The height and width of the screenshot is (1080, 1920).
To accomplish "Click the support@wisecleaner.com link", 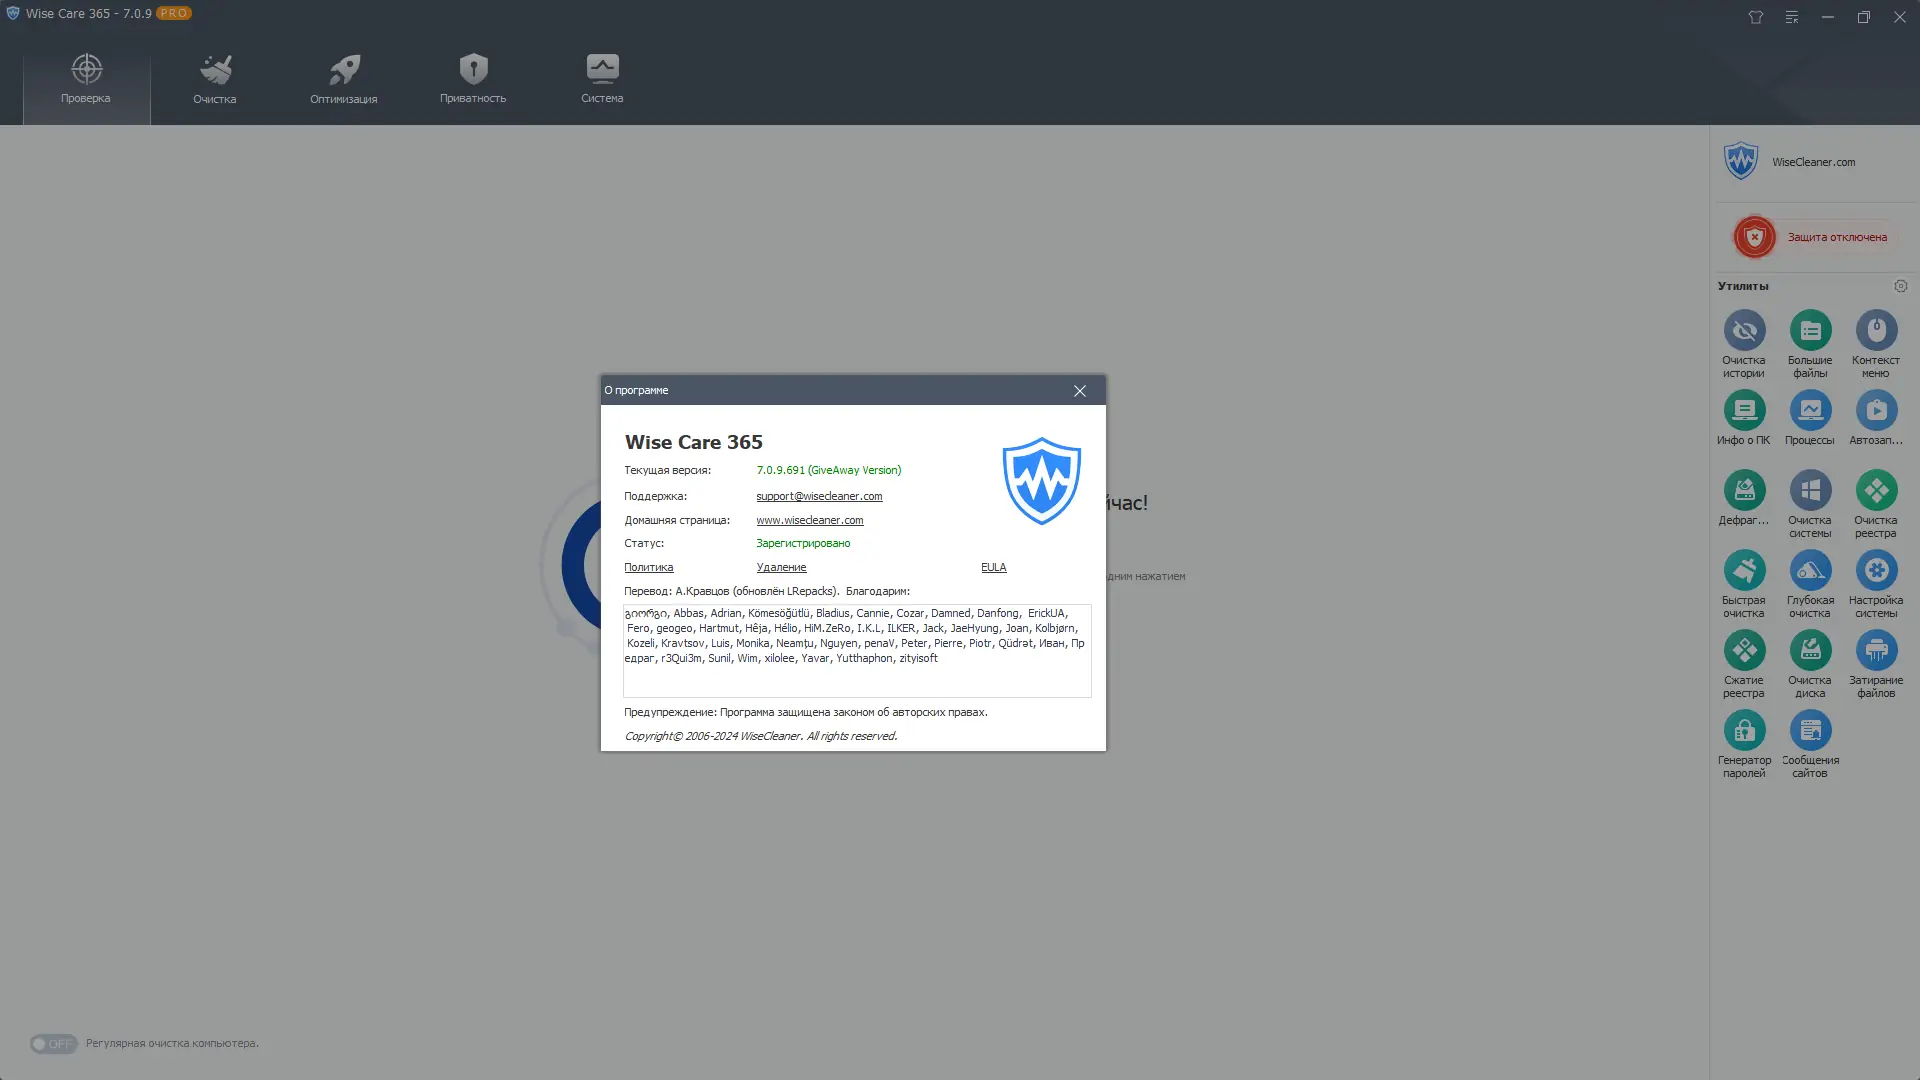I will click(819, 496).
